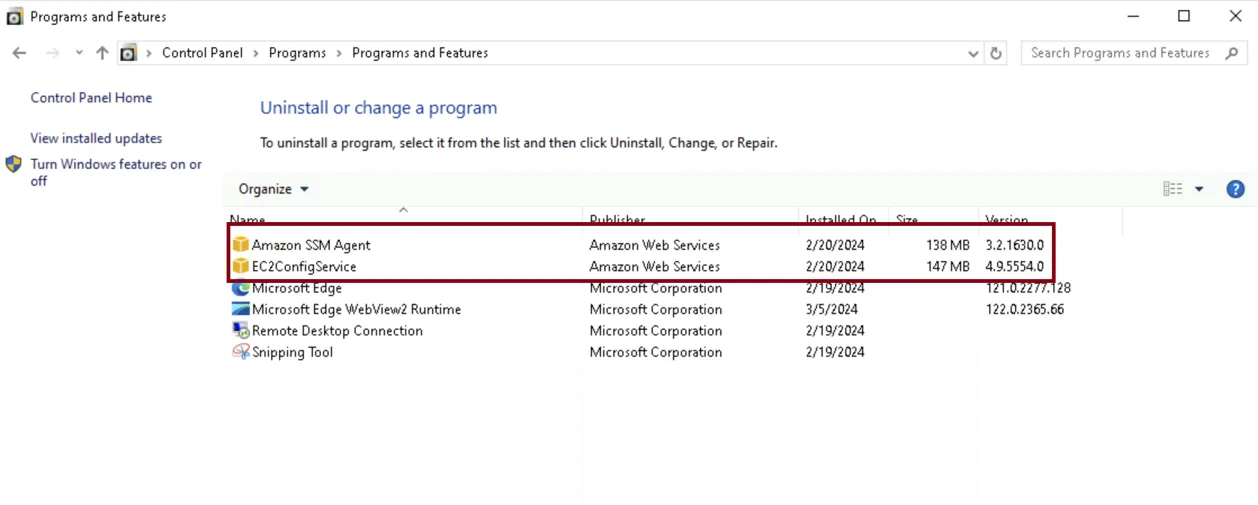Screen dimensions: 1258x505
Task: Click the Snipping Tool scissors icon
Action: click(x=240, y=352)
